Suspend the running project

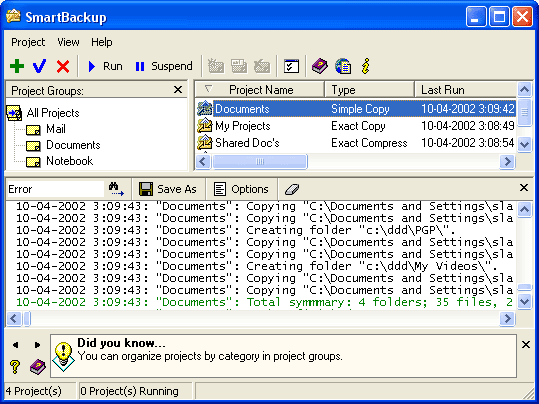(164, 66)
